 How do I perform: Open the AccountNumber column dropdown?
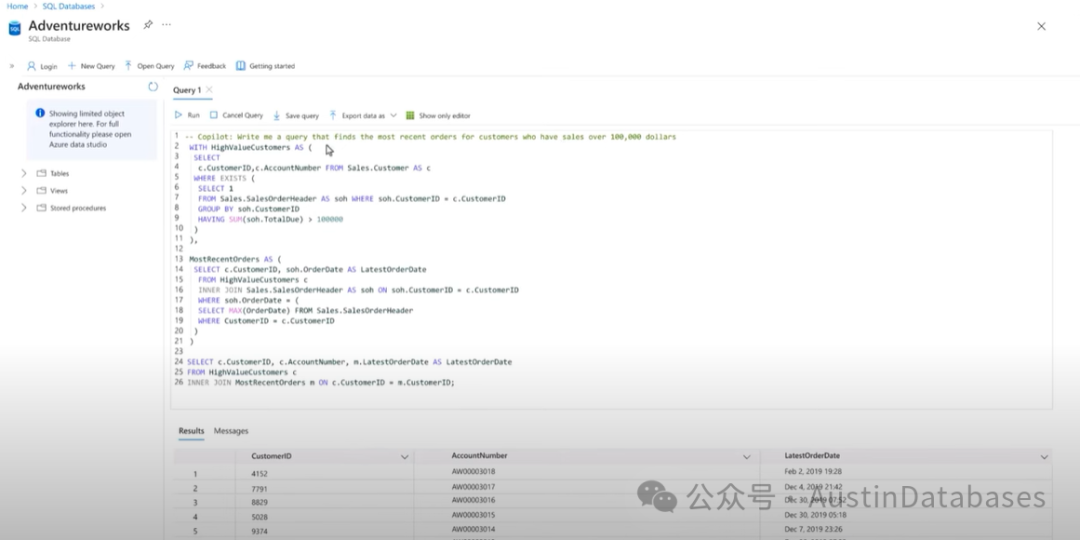(747, 457)
